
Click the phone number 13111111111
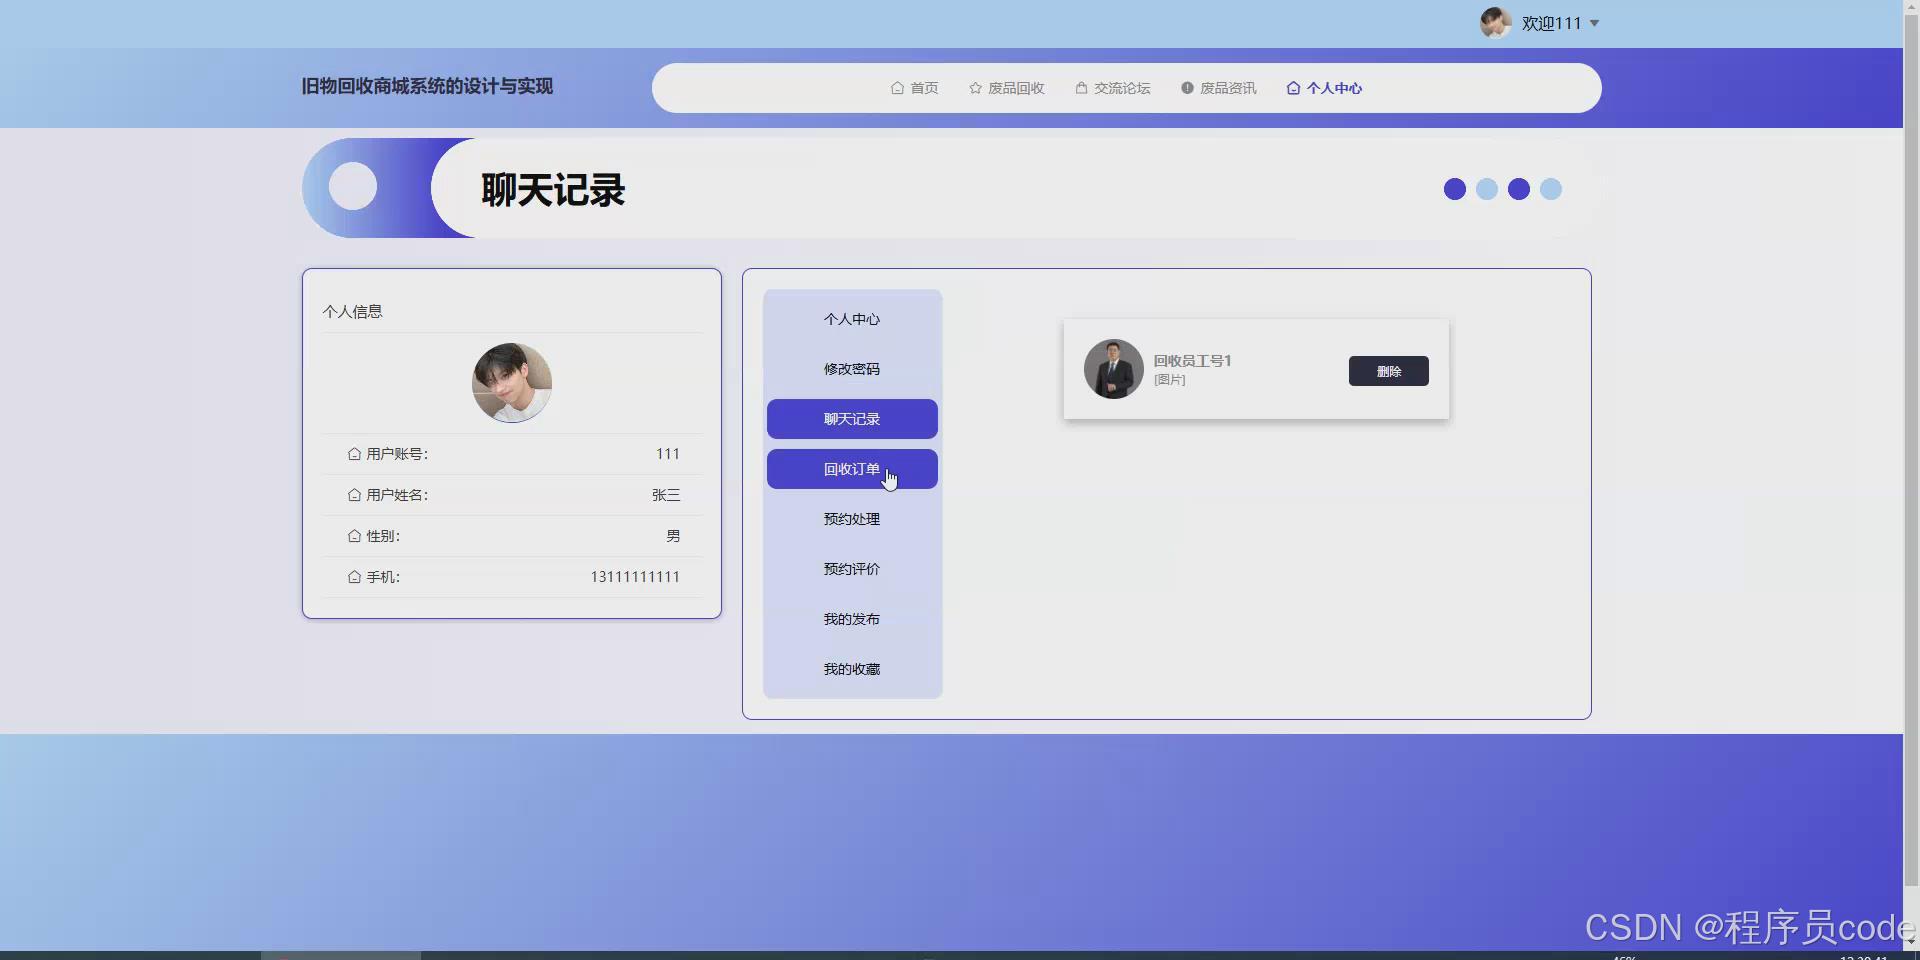click(x=635, y=577)
